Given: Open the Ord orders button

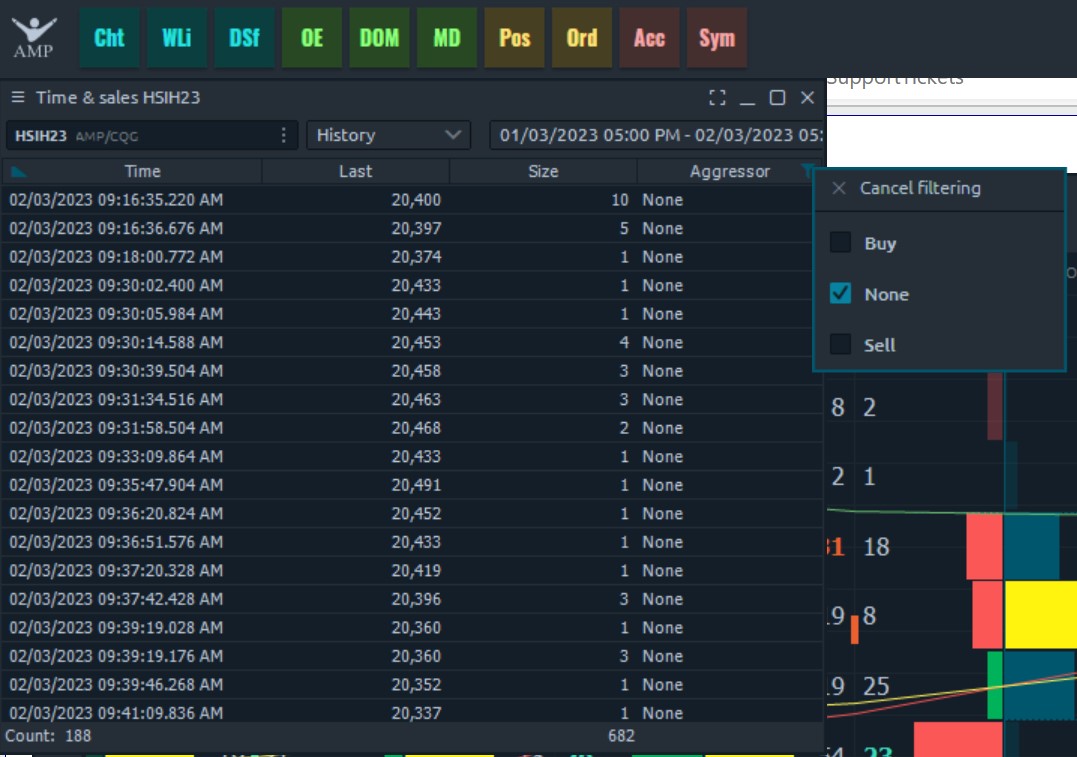Looking at the screenshot, I should (582, 38).
